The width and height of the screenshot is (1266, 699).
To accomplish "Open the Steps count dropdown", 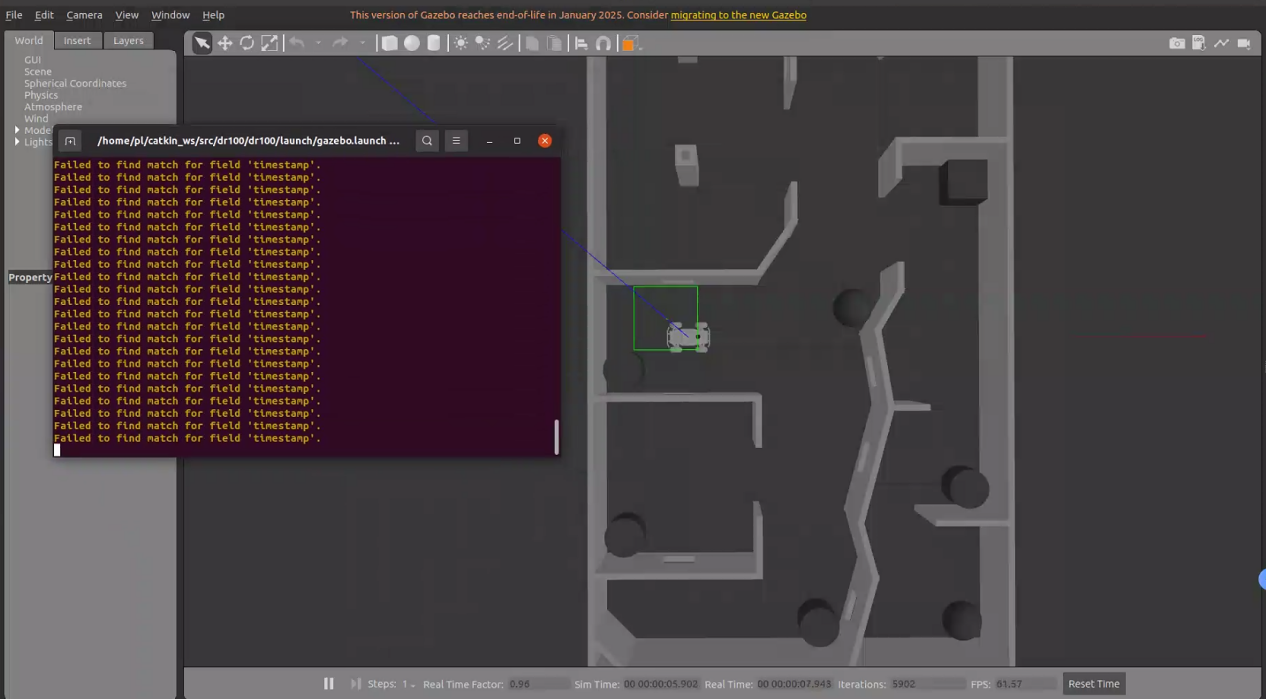I will [408, 684].
